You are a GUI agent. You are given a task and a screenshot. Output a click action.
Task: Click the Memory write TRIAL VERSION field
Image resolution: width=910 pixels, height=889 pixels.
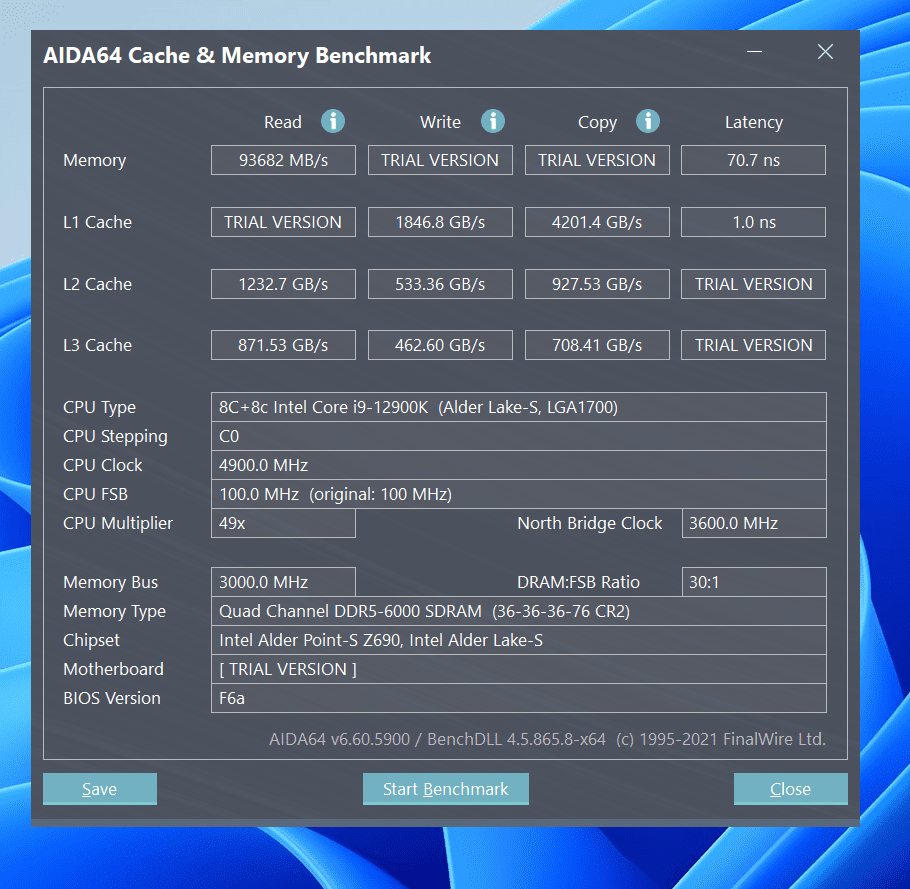coord(440,160)
